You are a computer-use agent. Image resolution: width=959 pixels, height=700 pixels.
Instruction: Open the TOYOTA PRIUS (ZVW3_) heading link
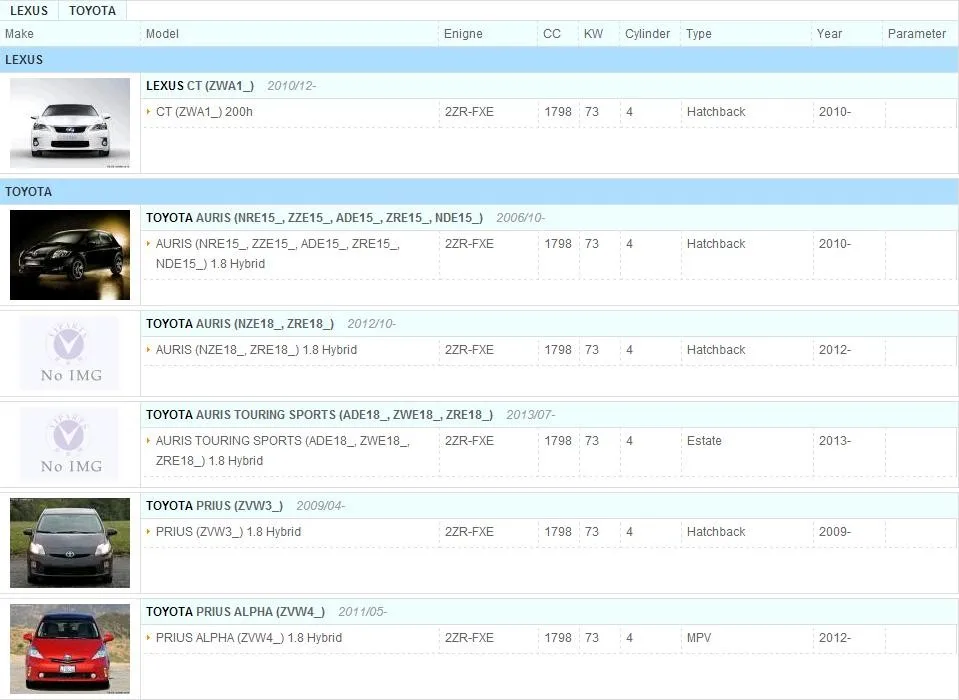tap(214, 506)
